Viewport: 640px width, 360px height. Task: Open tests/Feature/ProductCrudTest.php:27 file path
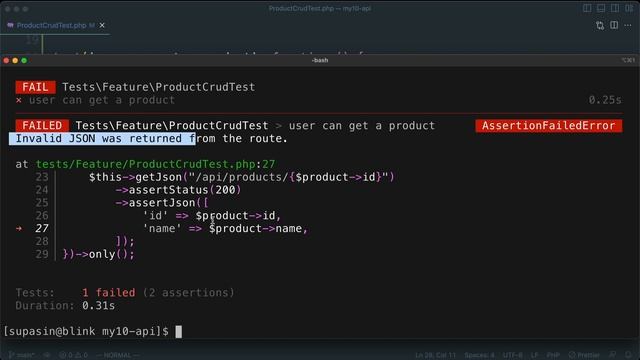click(x=156, y=164)
